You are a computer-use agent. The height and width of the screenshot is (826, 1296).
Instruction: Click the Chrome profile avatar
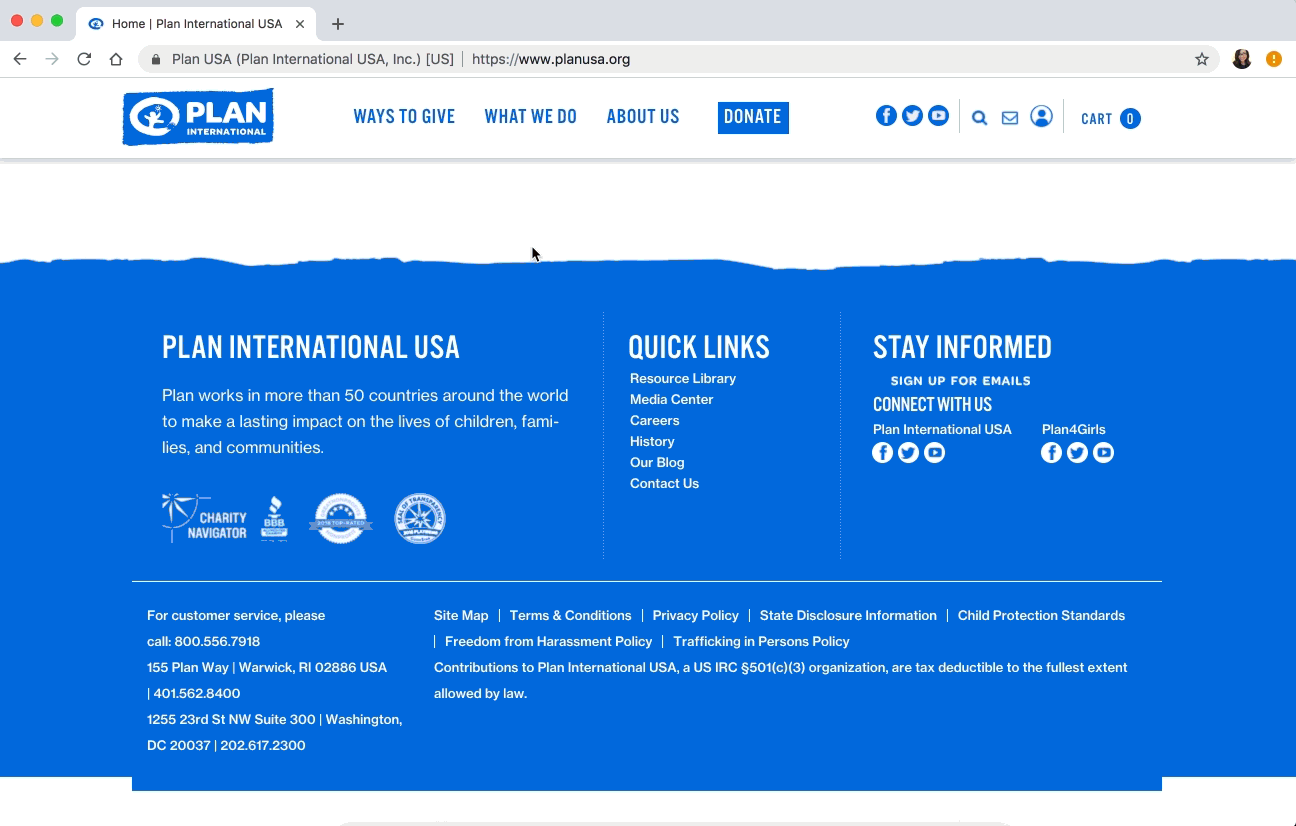(1242, 59)
